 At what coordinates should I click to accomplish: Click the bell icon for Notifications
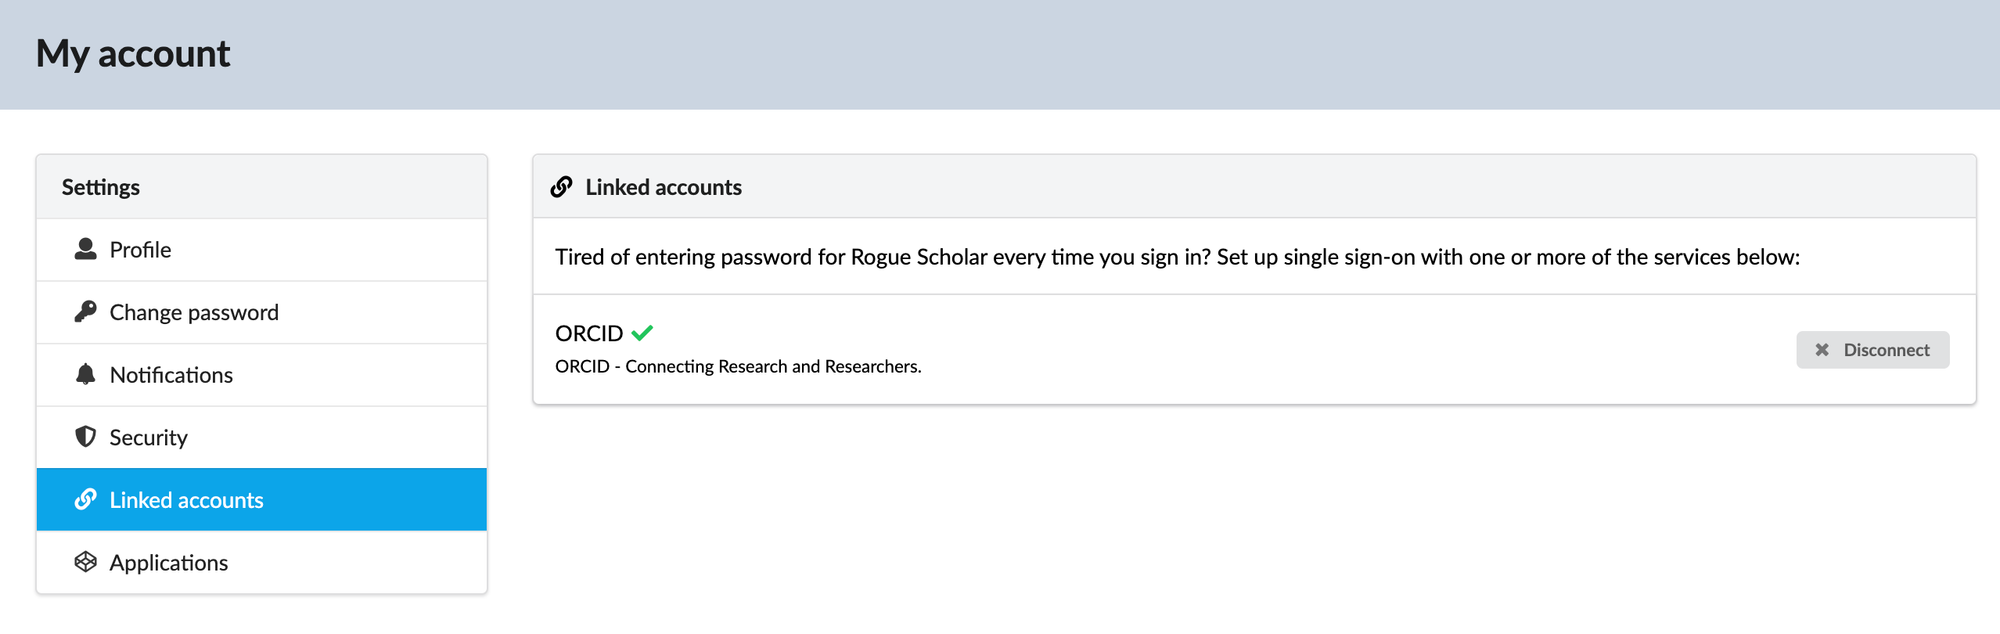(86, 374)
